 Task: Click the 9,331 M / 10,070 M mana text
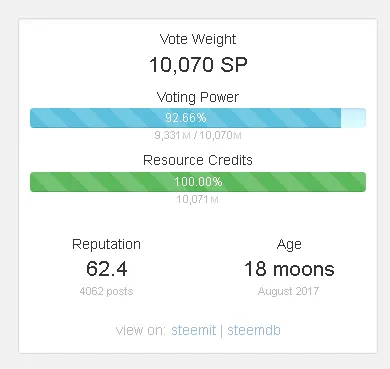198,135
